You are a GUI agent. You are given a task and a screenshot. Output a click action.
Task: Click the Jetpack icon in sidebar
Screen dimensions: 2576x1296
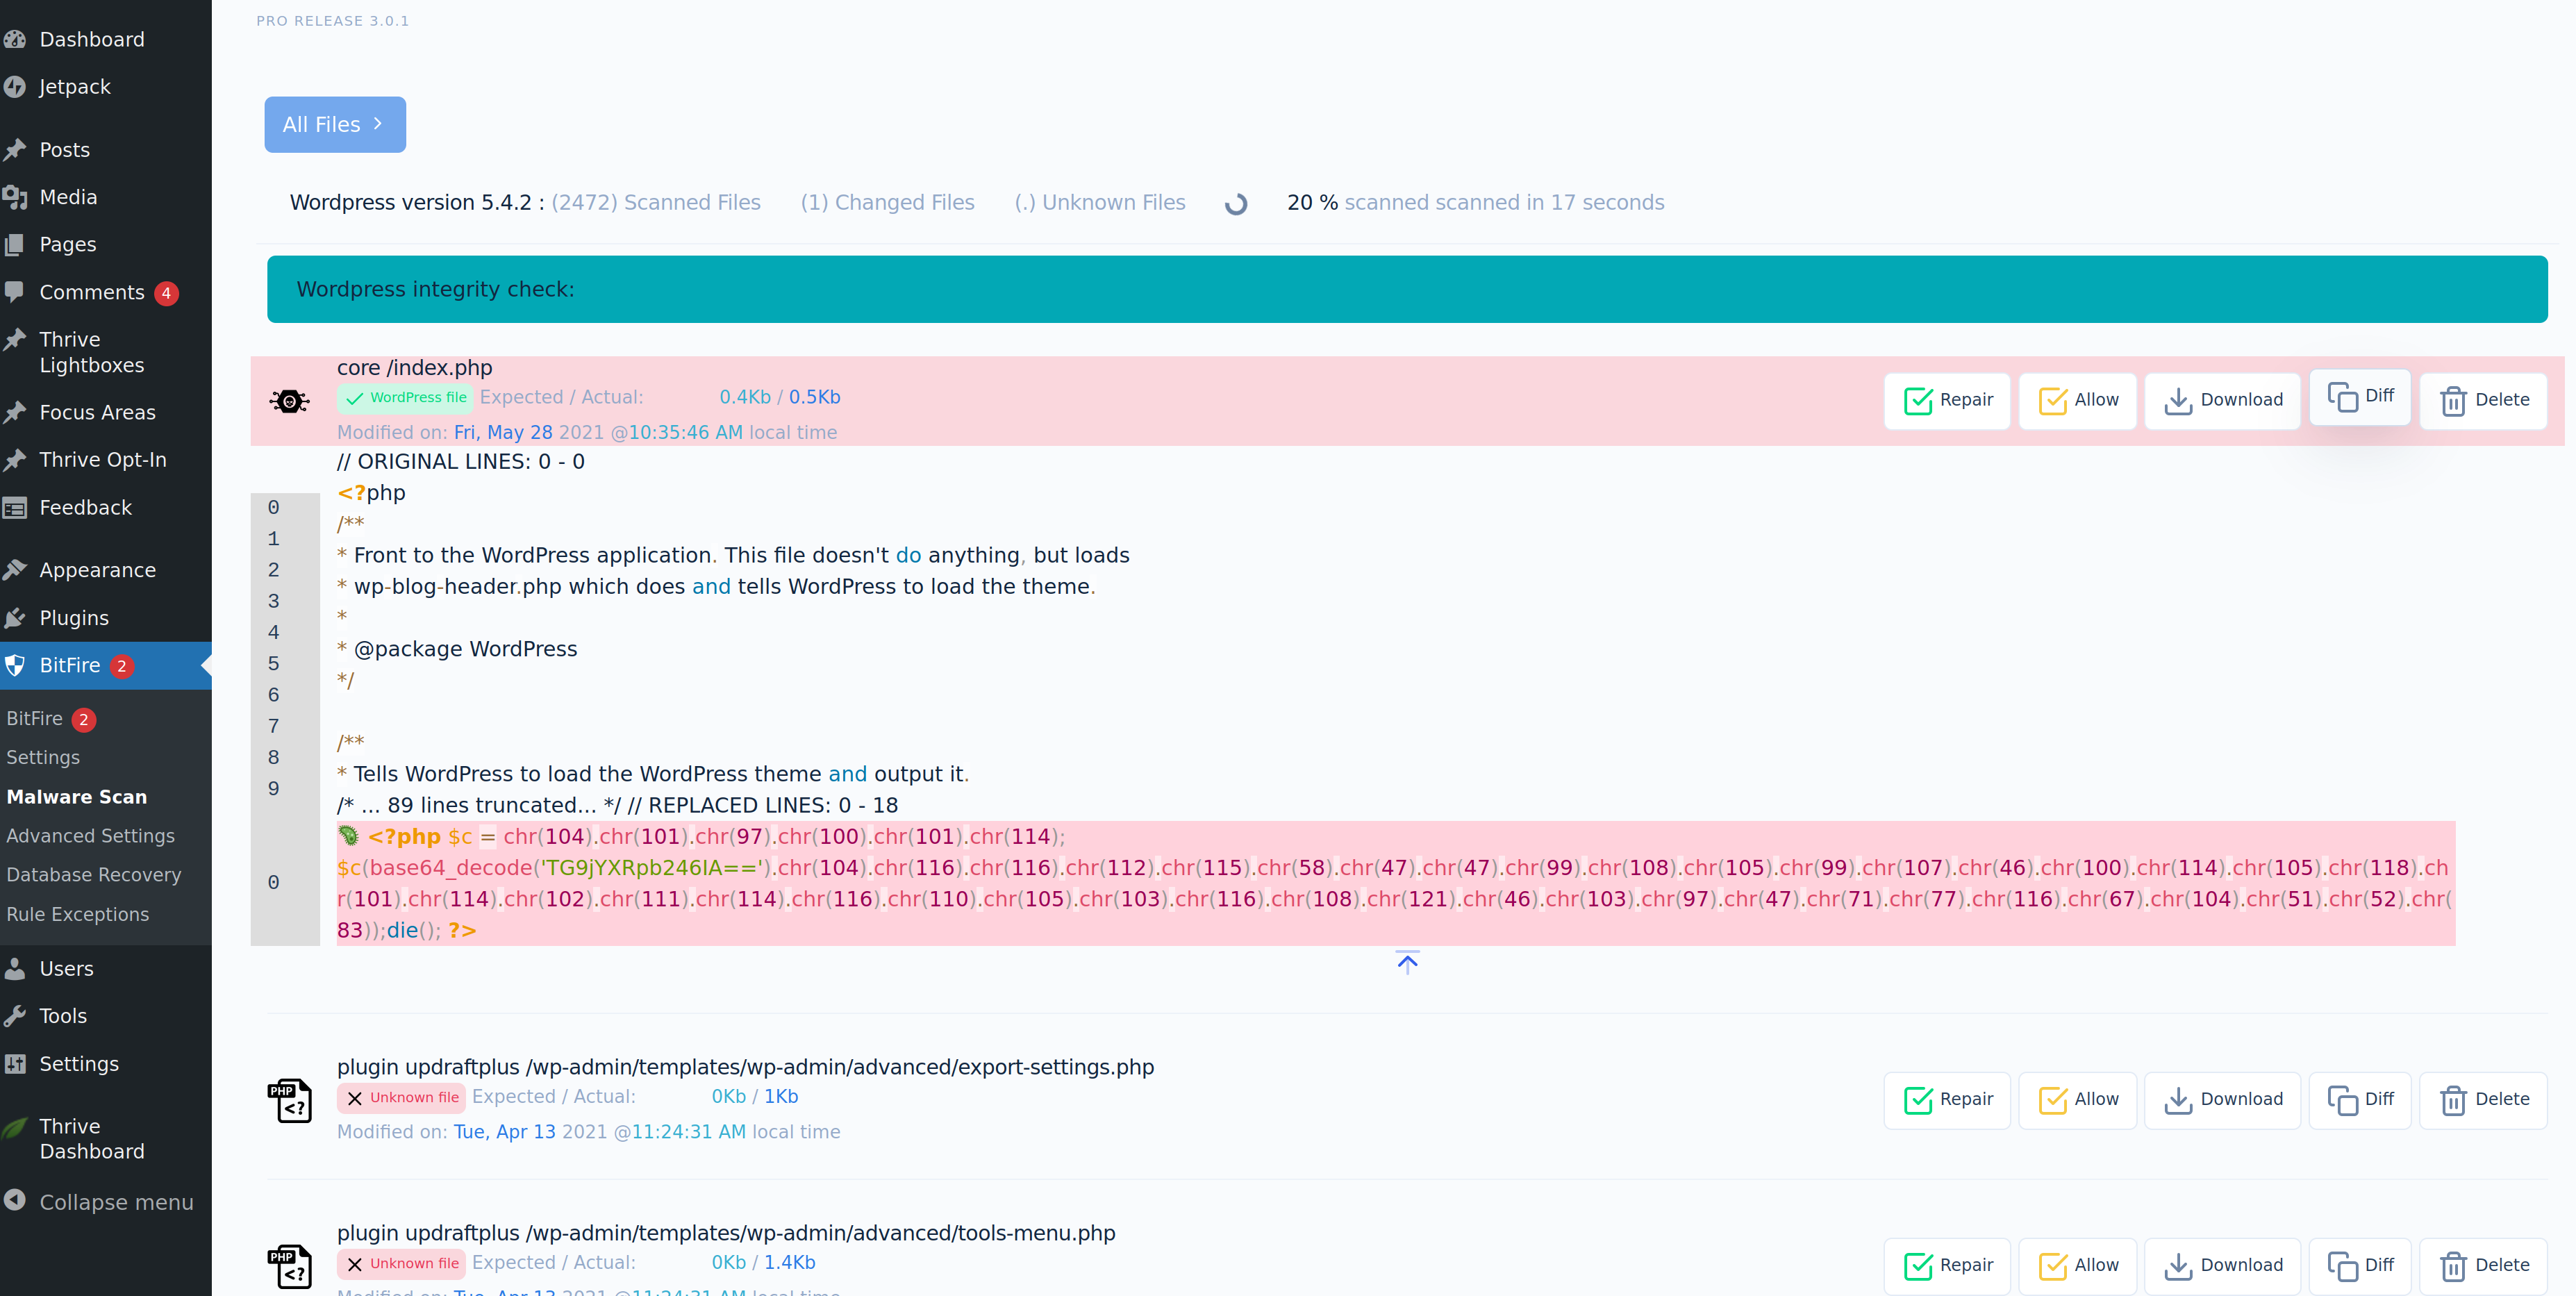(x=15, y=87)
